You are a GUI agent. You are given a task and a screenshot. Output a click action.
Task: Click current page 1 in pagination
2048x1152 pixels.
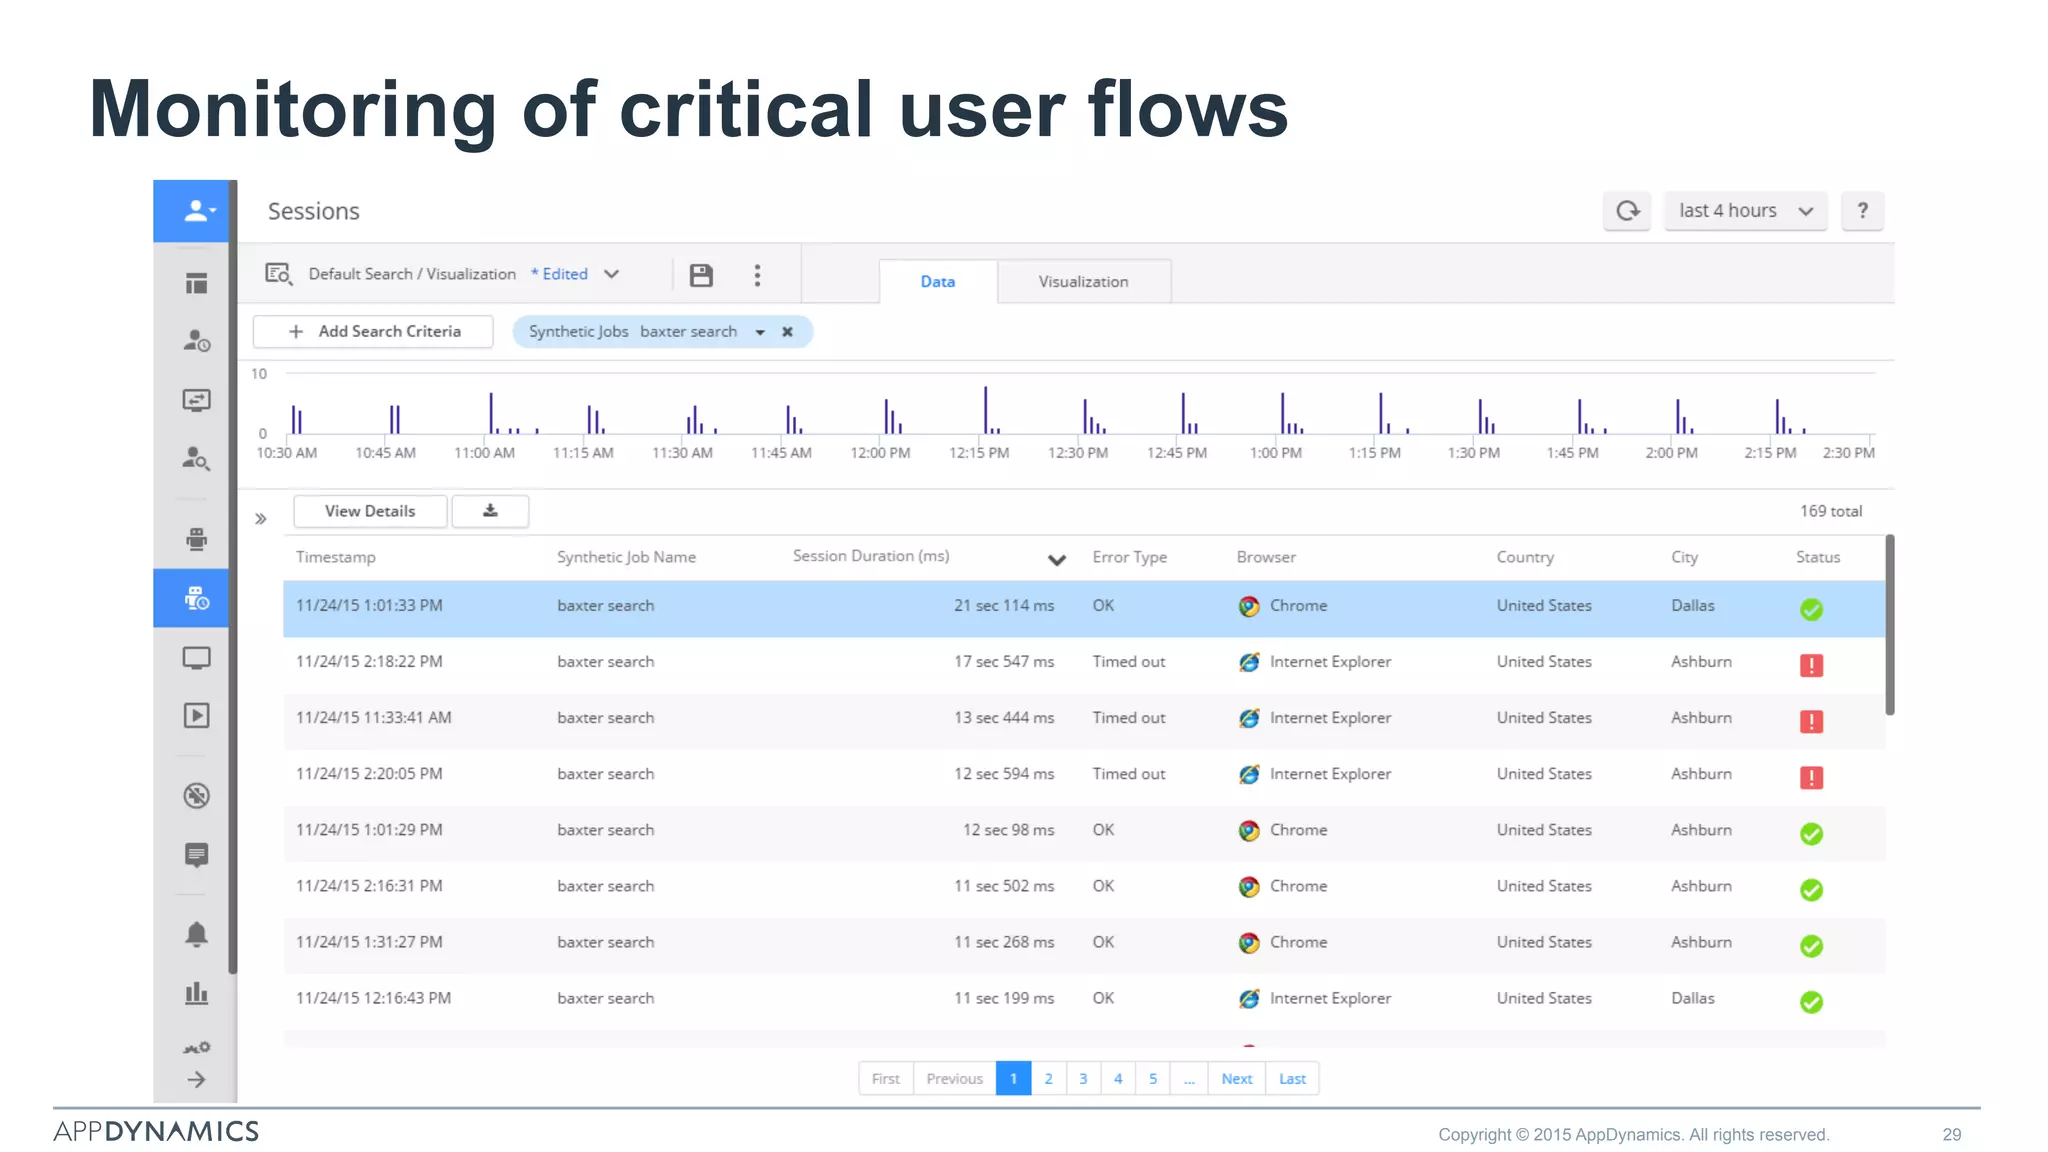pyautogui.click(x=1013, y=1079)
